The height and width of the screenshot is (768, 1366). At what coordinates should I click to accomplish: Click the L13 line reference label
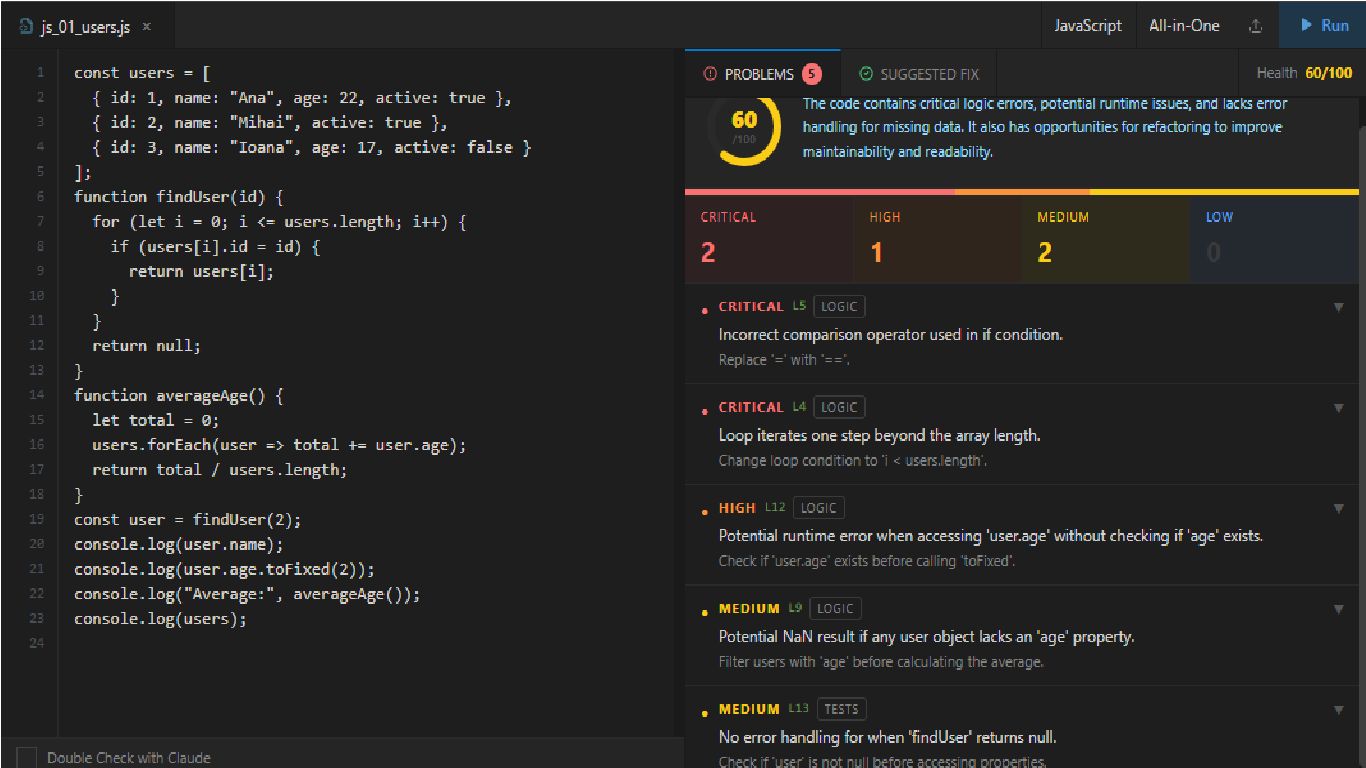point(797,708)
